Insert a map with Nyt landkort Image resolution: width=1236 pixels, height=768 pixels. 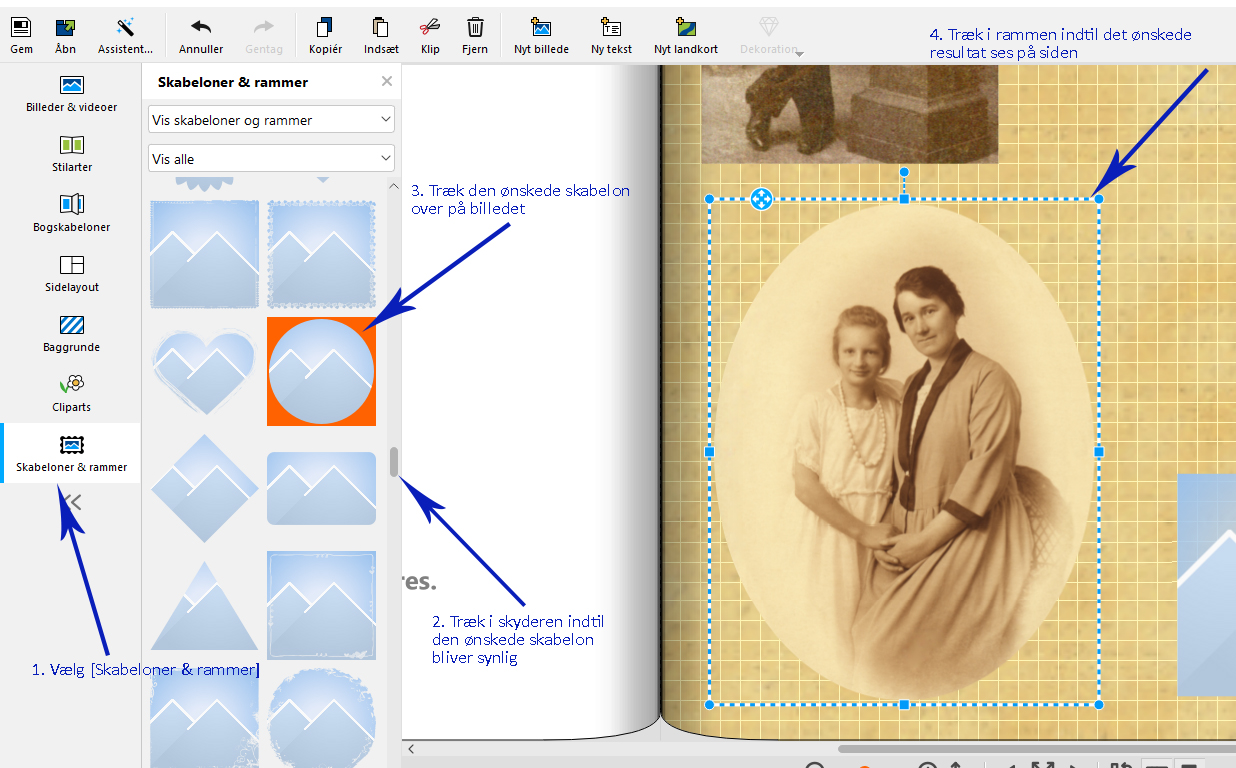click(685, 34)
